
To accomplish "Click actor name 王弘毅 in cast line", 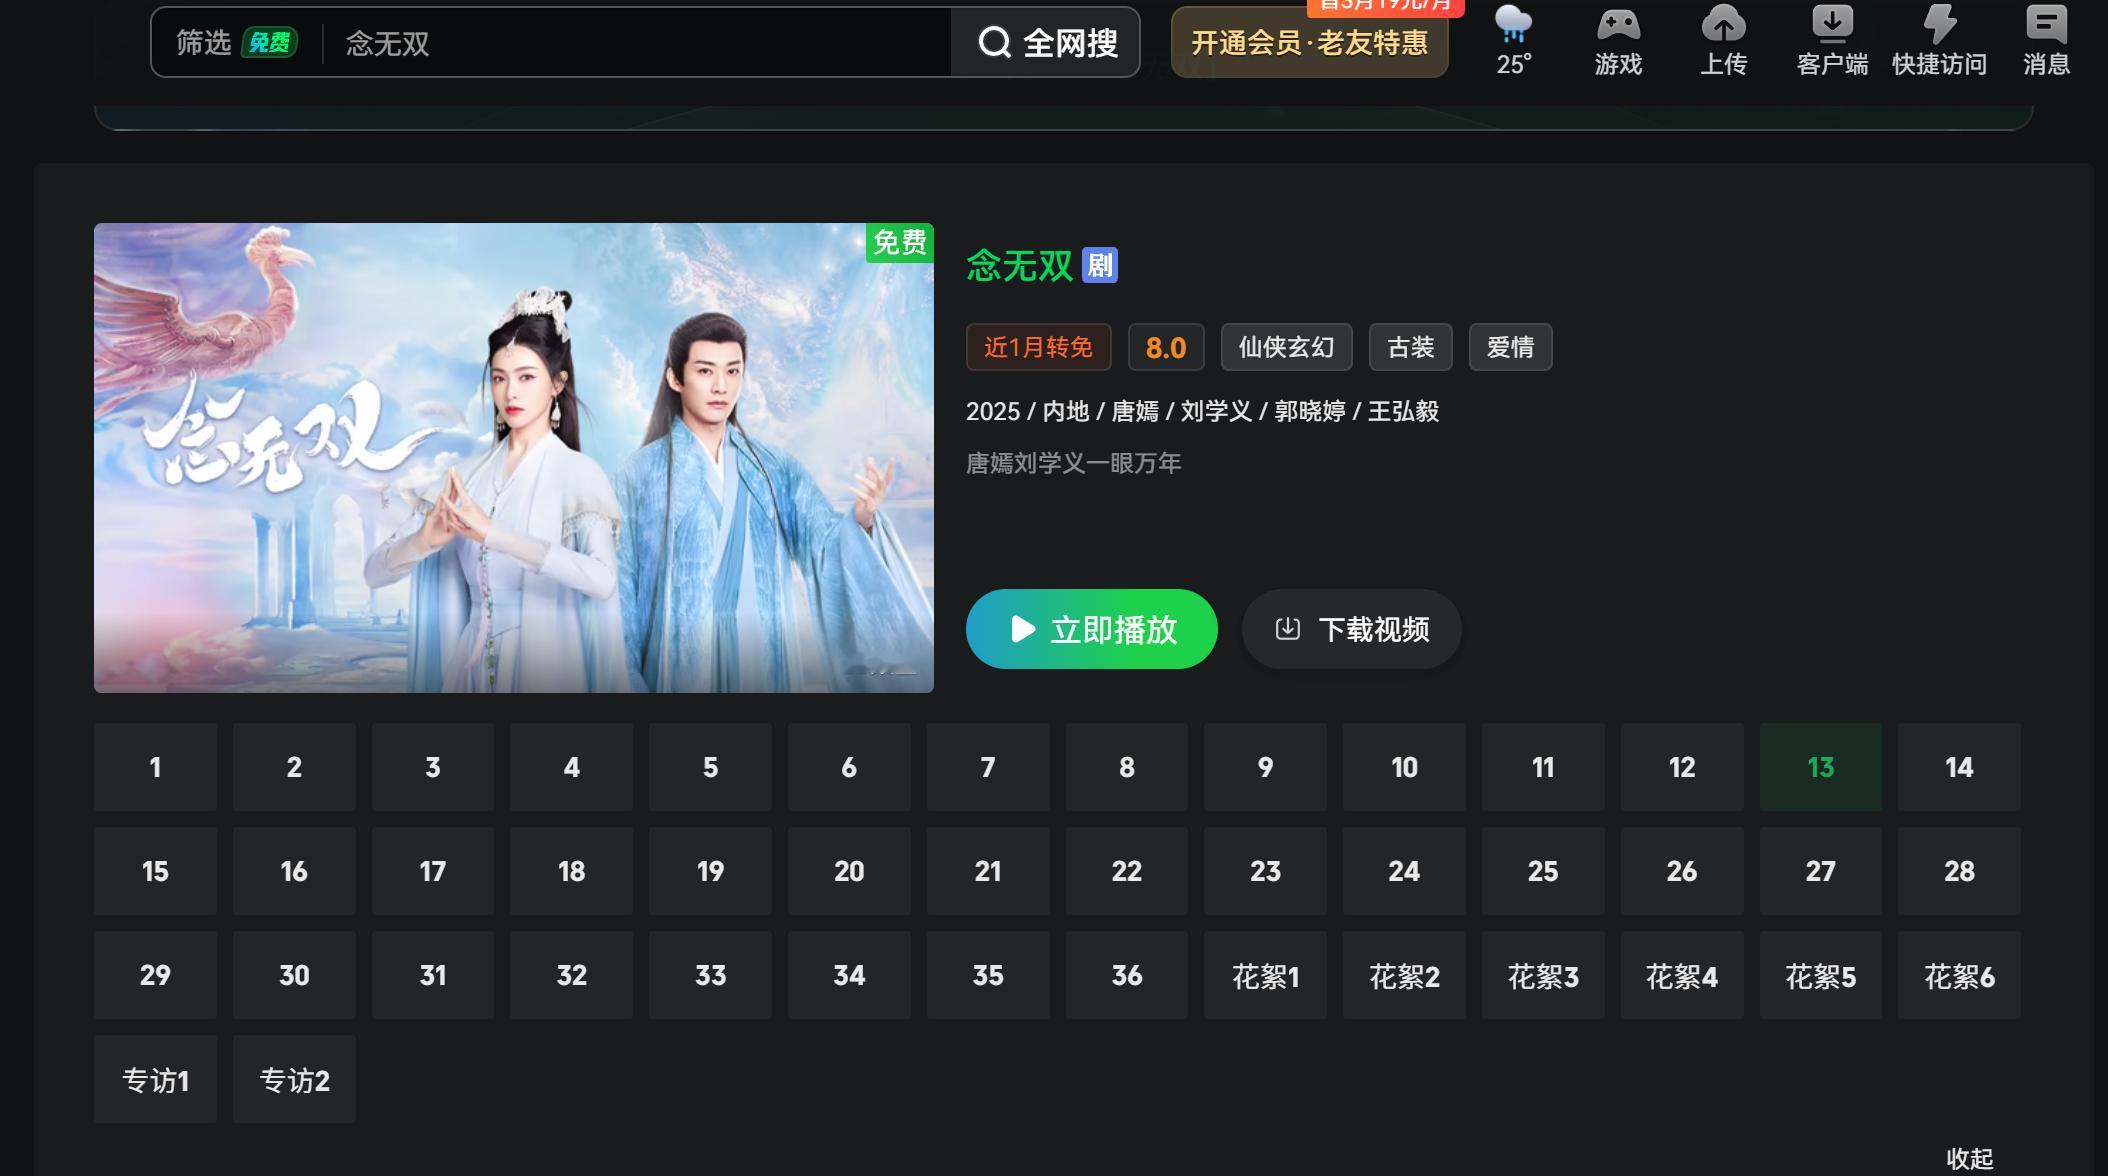I will click(x=1403, y=412).
